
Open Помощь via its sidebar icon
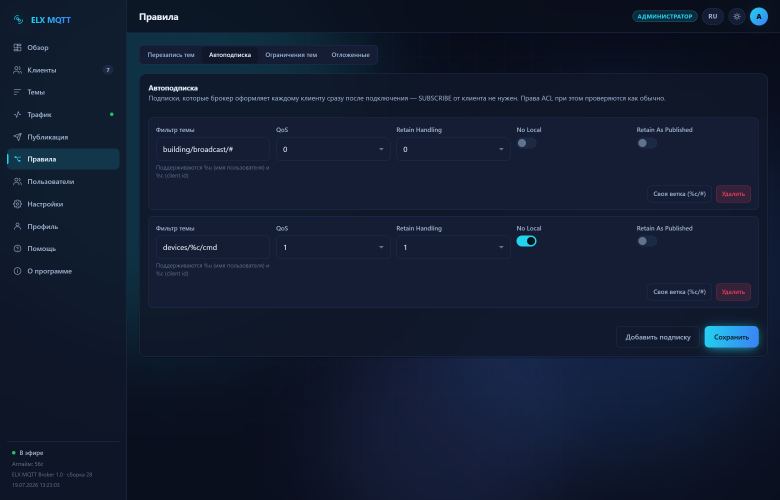click(17, 248)
